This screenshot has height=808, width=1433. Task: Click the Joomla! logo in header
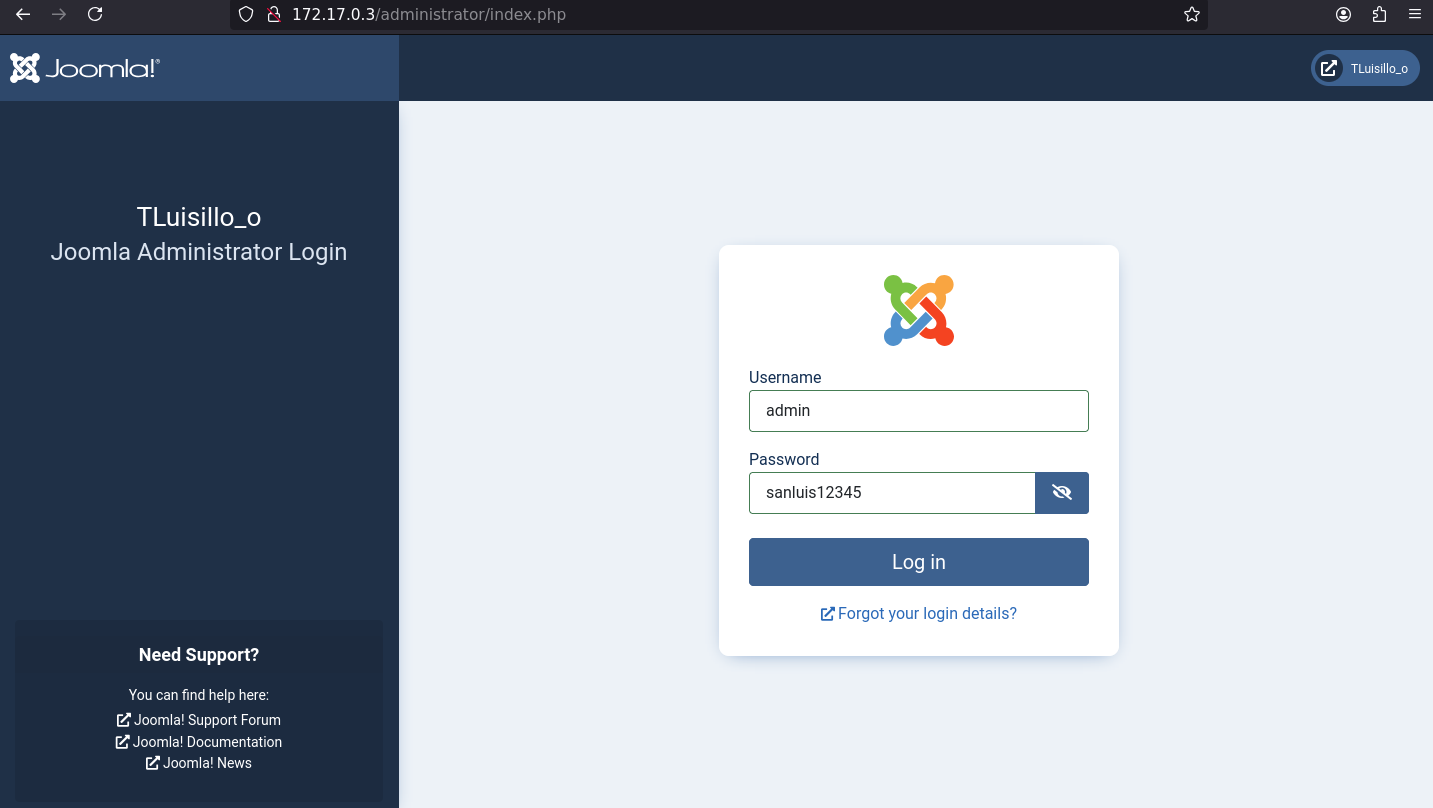(x=85, y=68)
